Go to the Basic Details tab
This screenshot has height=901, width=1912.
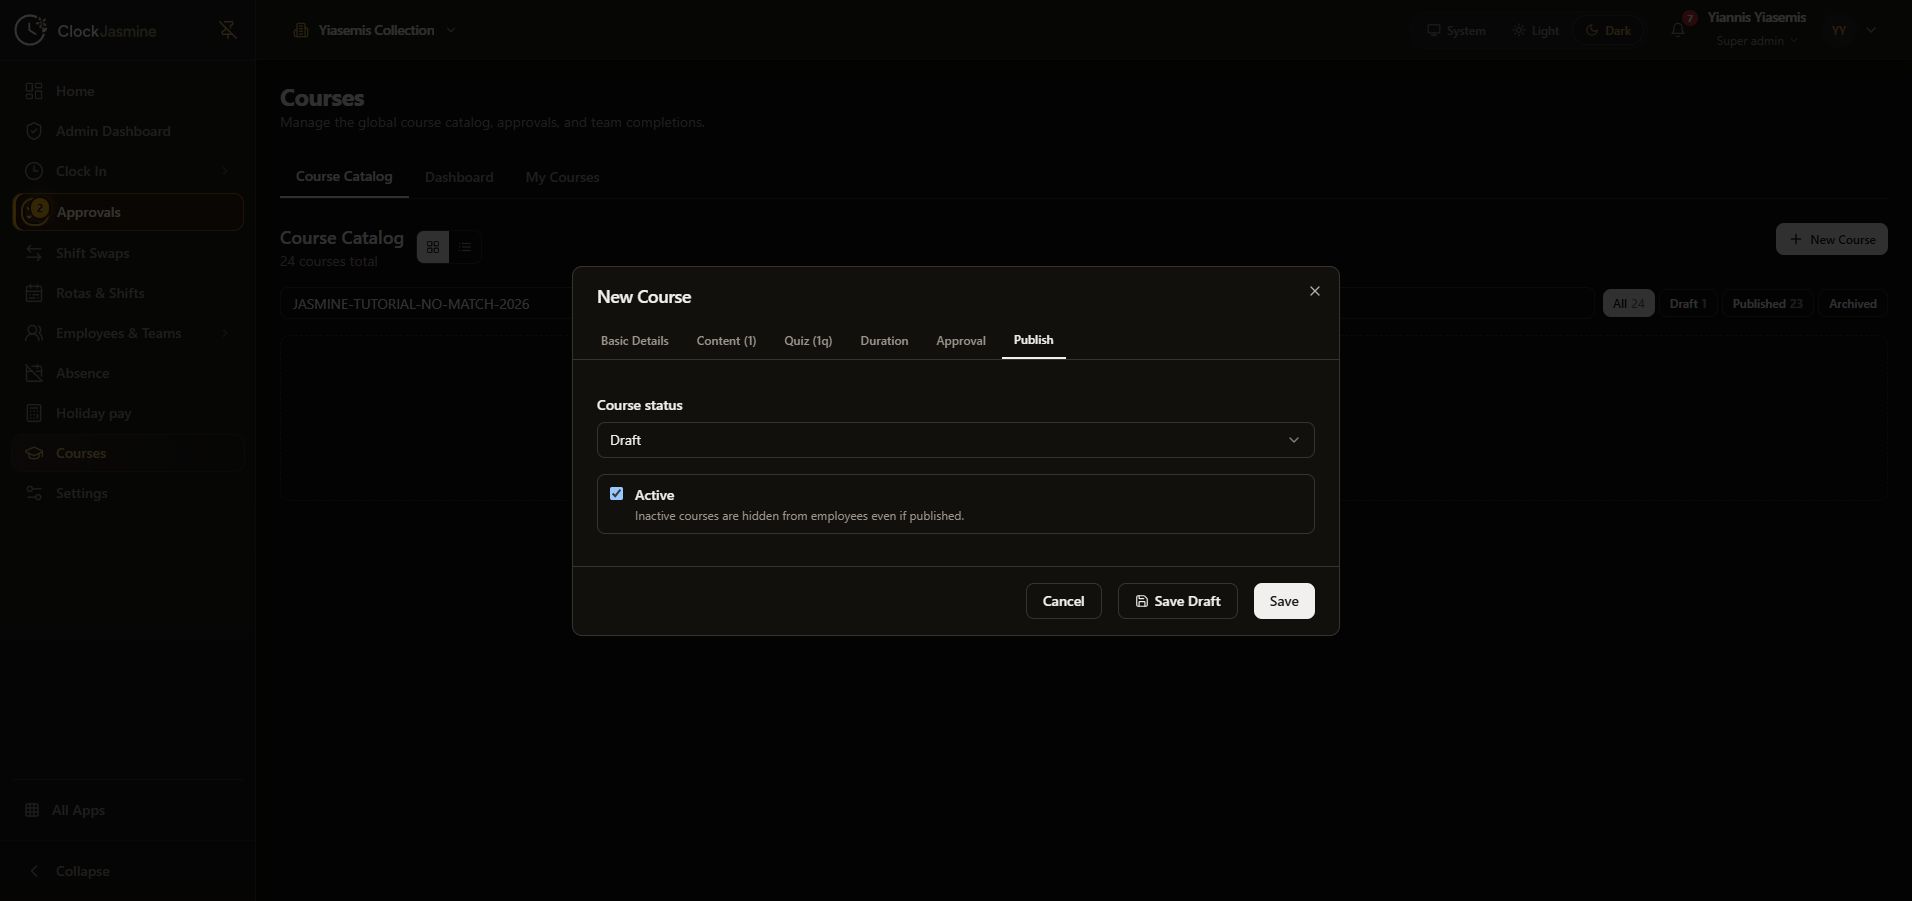pos(634,341)
